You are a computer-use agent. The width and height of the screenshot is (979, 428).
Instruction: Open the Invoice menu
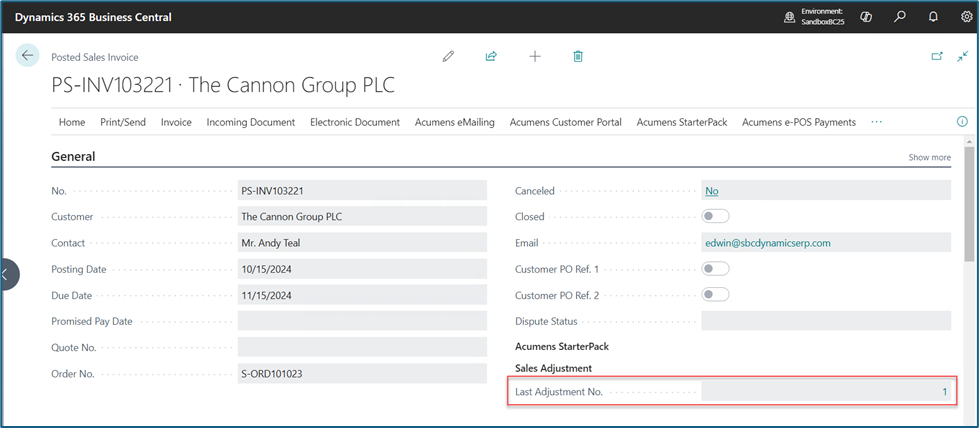pyautogui.click(x=176, y=122)
